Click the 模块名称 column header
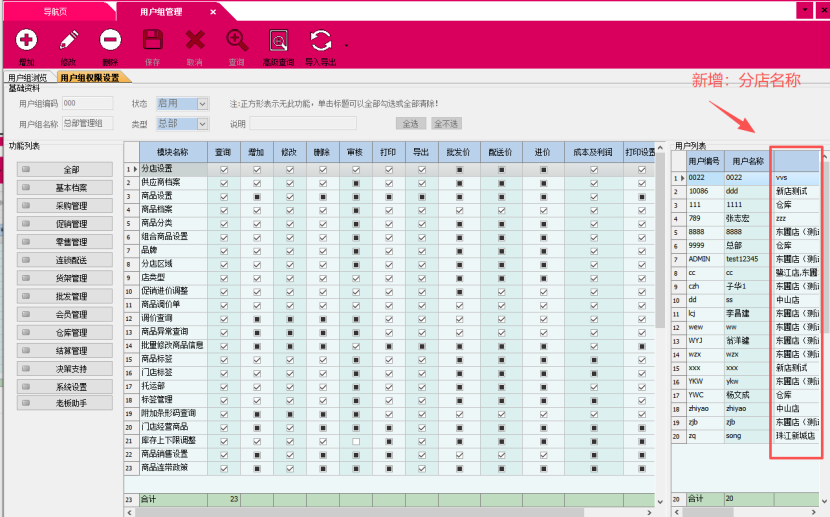 pos(173,152)
